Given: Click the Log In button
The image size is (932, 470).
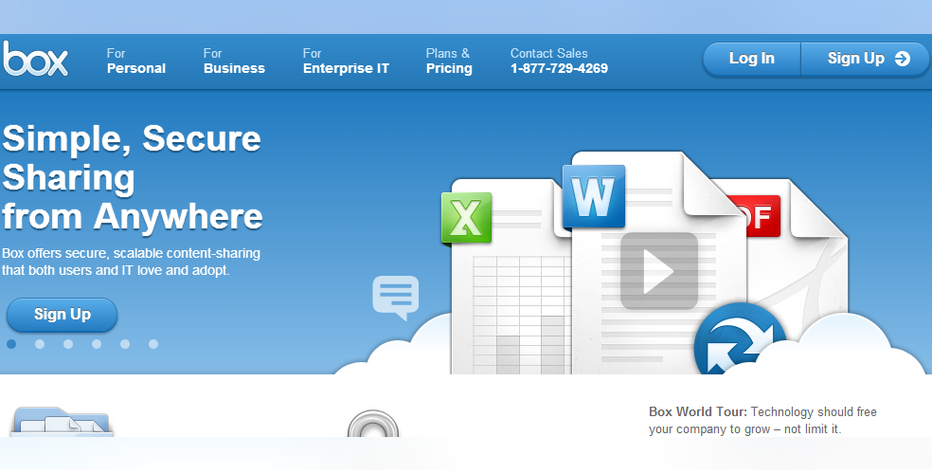Looking at the screenshot, I should 751,58.
